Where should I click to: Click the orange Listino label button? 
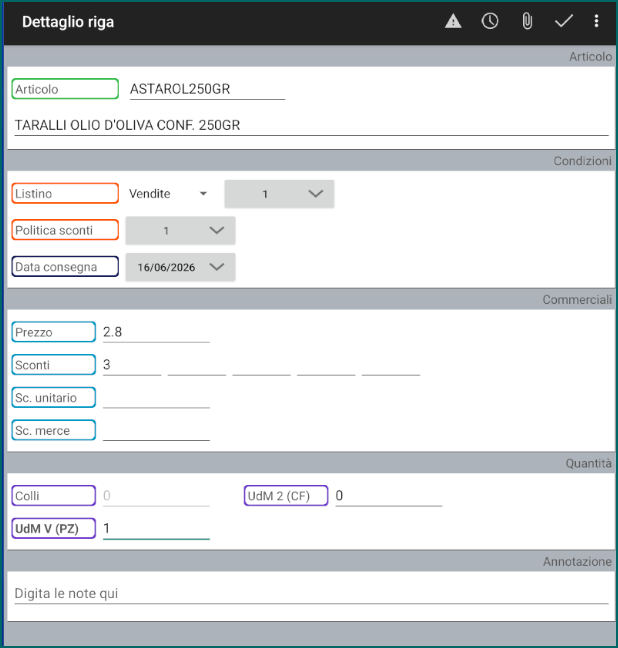65,193
